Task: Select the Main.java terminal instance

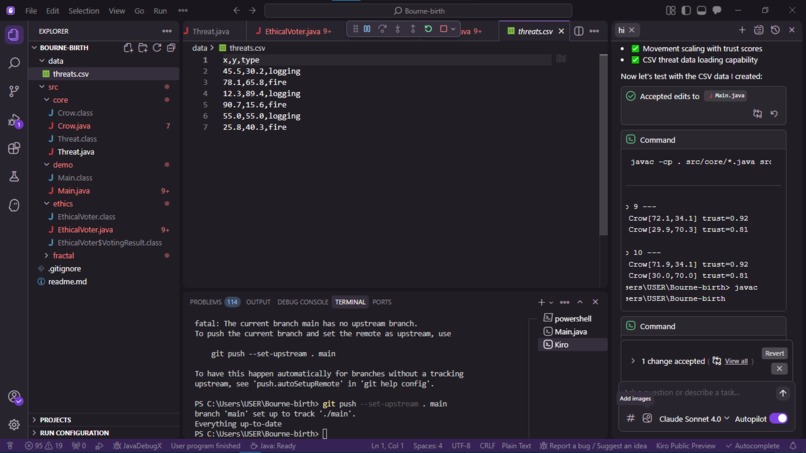Action: (570, 332)
